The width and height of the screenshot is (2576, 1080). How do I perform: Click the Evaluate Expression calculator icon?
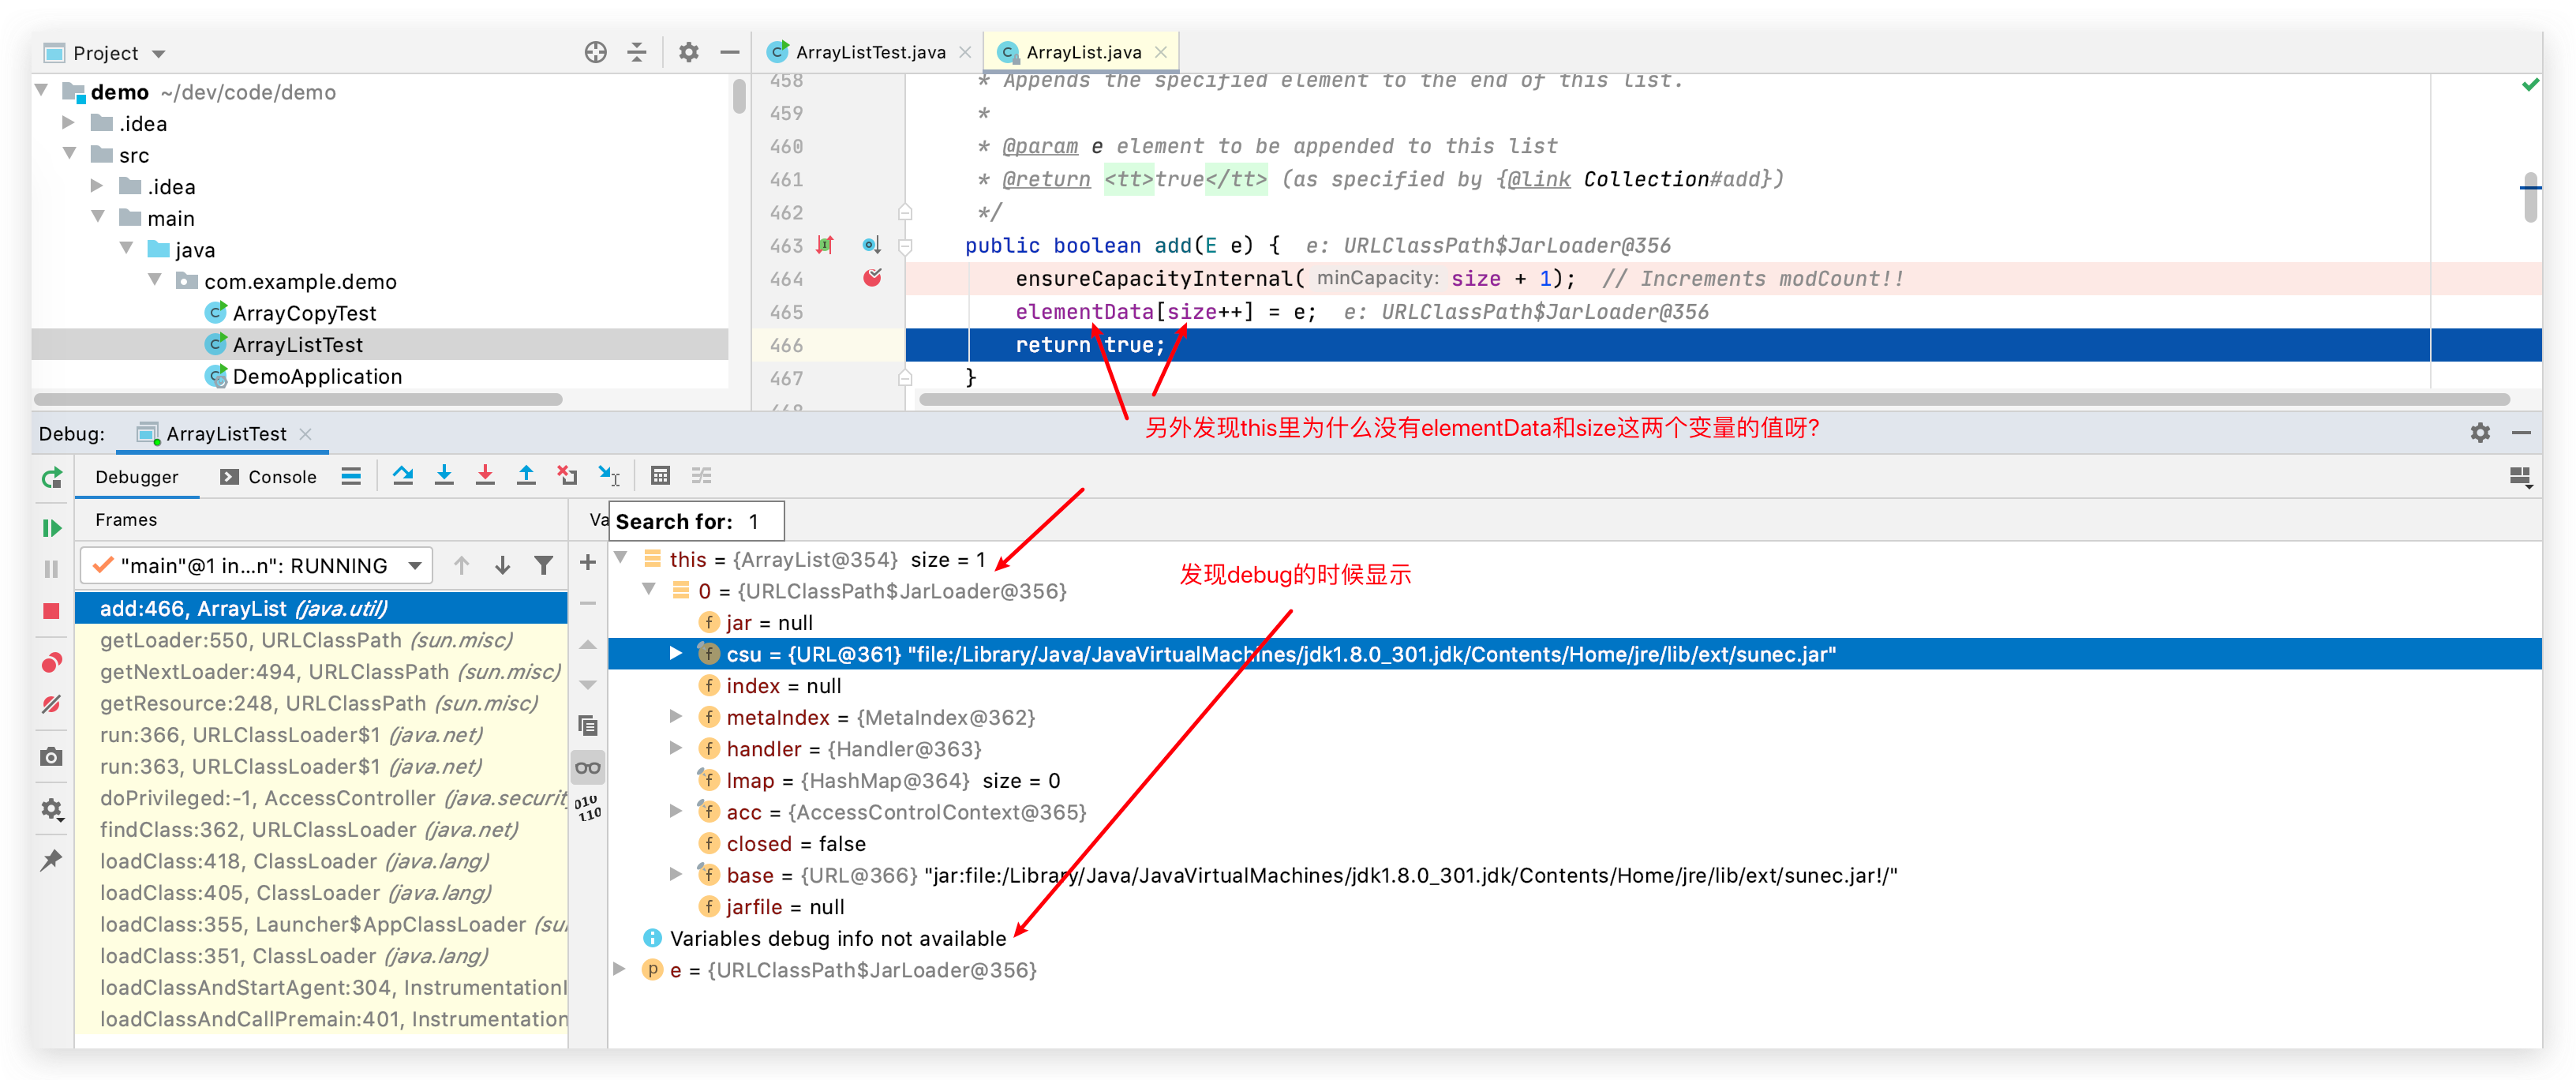[x=660, y=476]
